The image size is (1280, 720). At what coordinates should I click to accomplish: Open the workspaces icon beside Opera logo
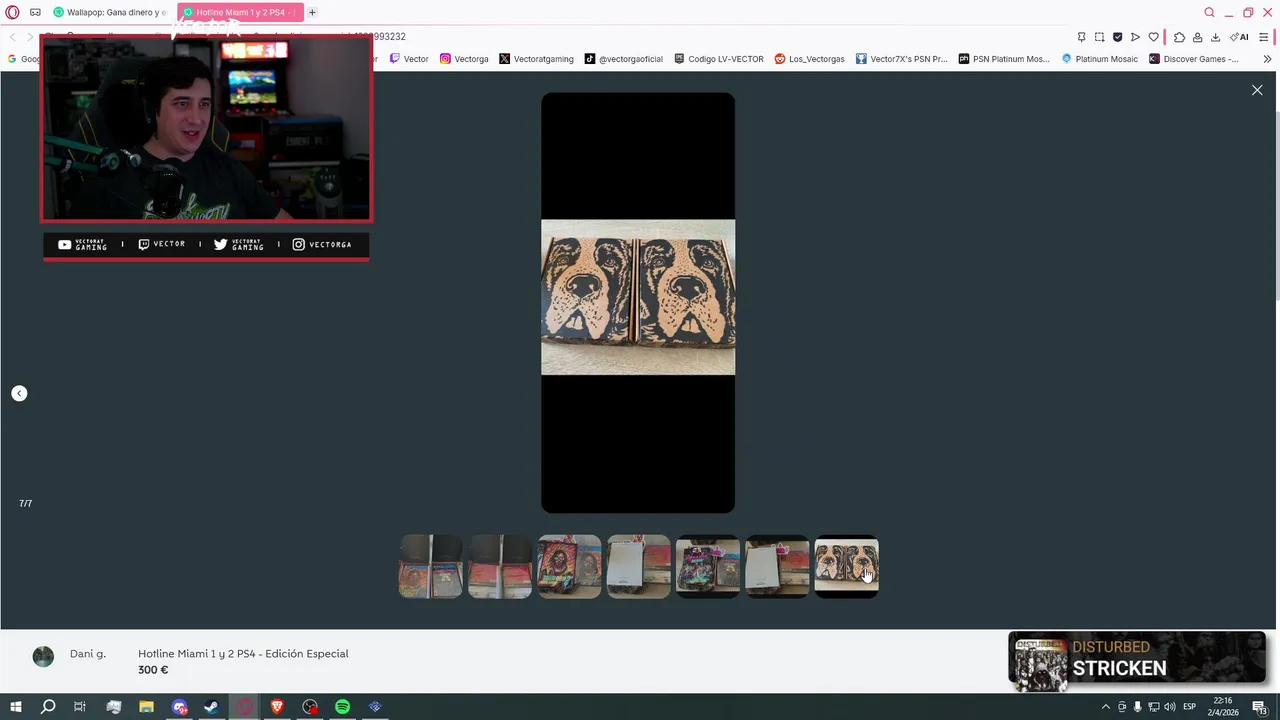click(x=35, y=12)
